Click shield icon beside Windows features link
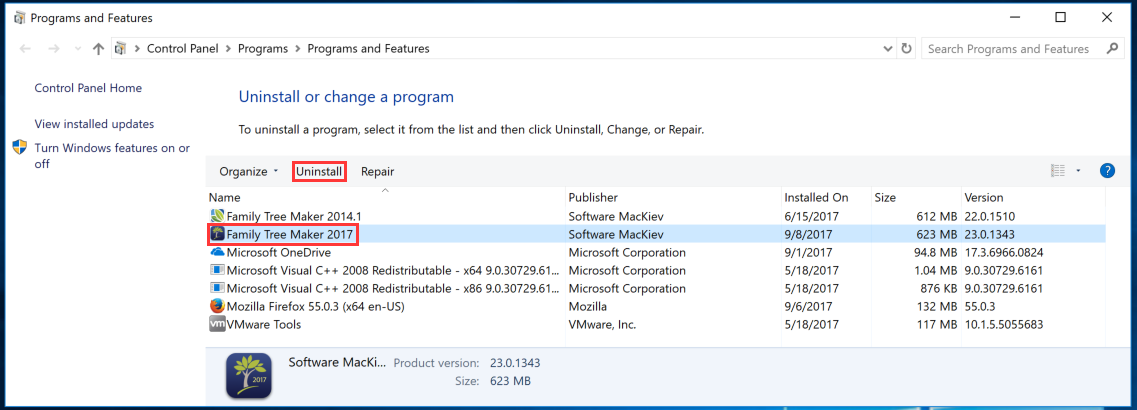Screen dimensions: 1137x410 click(20, 147)
